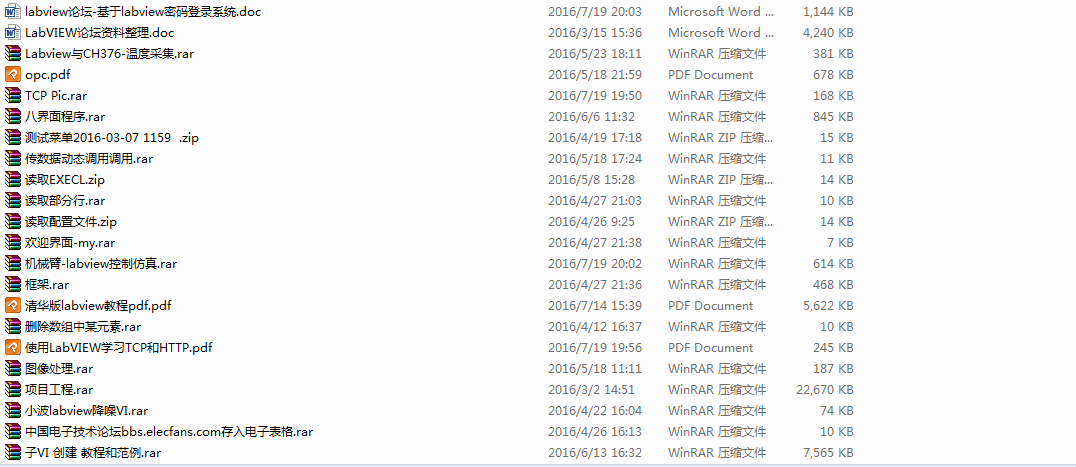Select the 项目工程.rar file name
The image size is (1076, 467).
point(59,390)
